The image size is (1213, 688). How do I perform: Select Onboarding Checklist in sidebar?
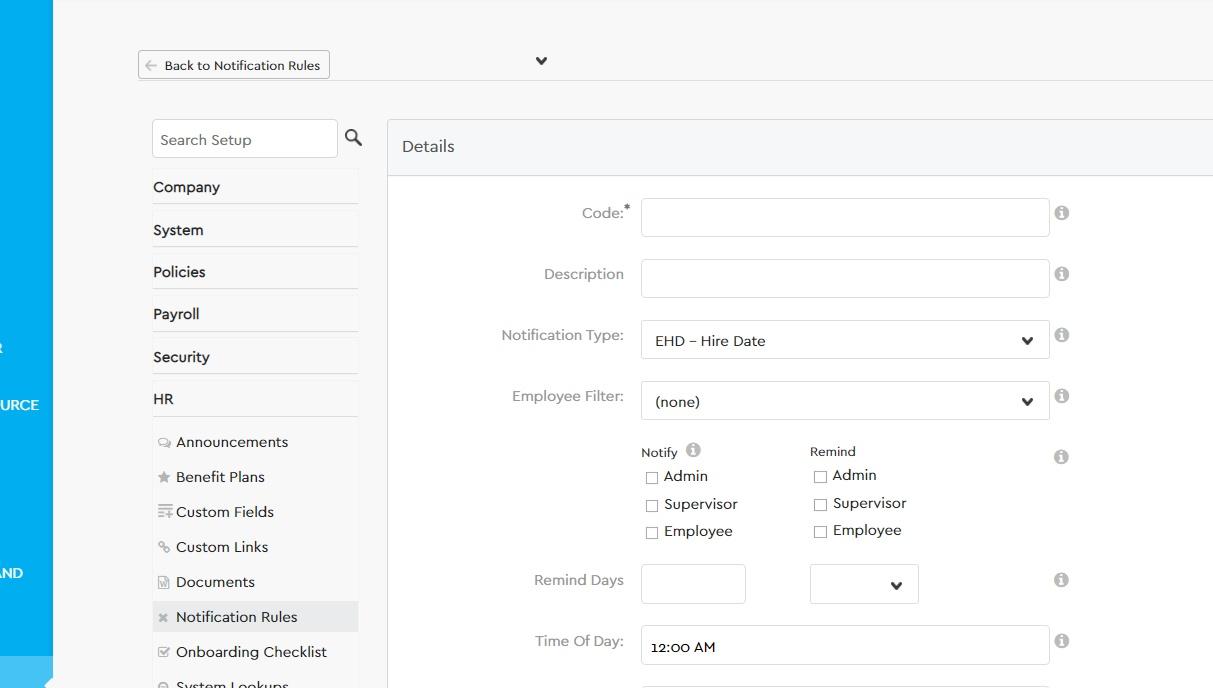(251, 652)
